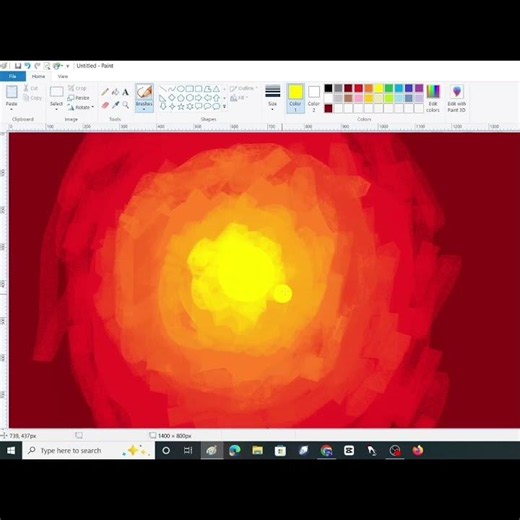Screen dimensions: 520x520
Task: Select the Color picker eyedropper tool
Action: click(x=115, y=105)
